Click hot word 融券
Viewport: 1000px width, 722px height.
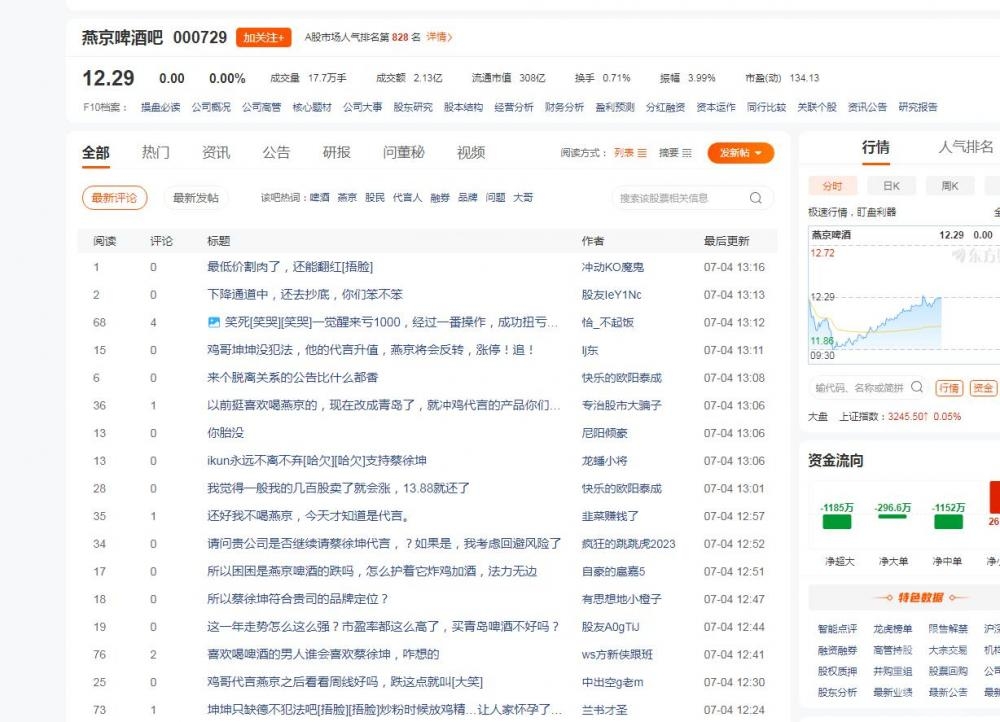[440, 198]
